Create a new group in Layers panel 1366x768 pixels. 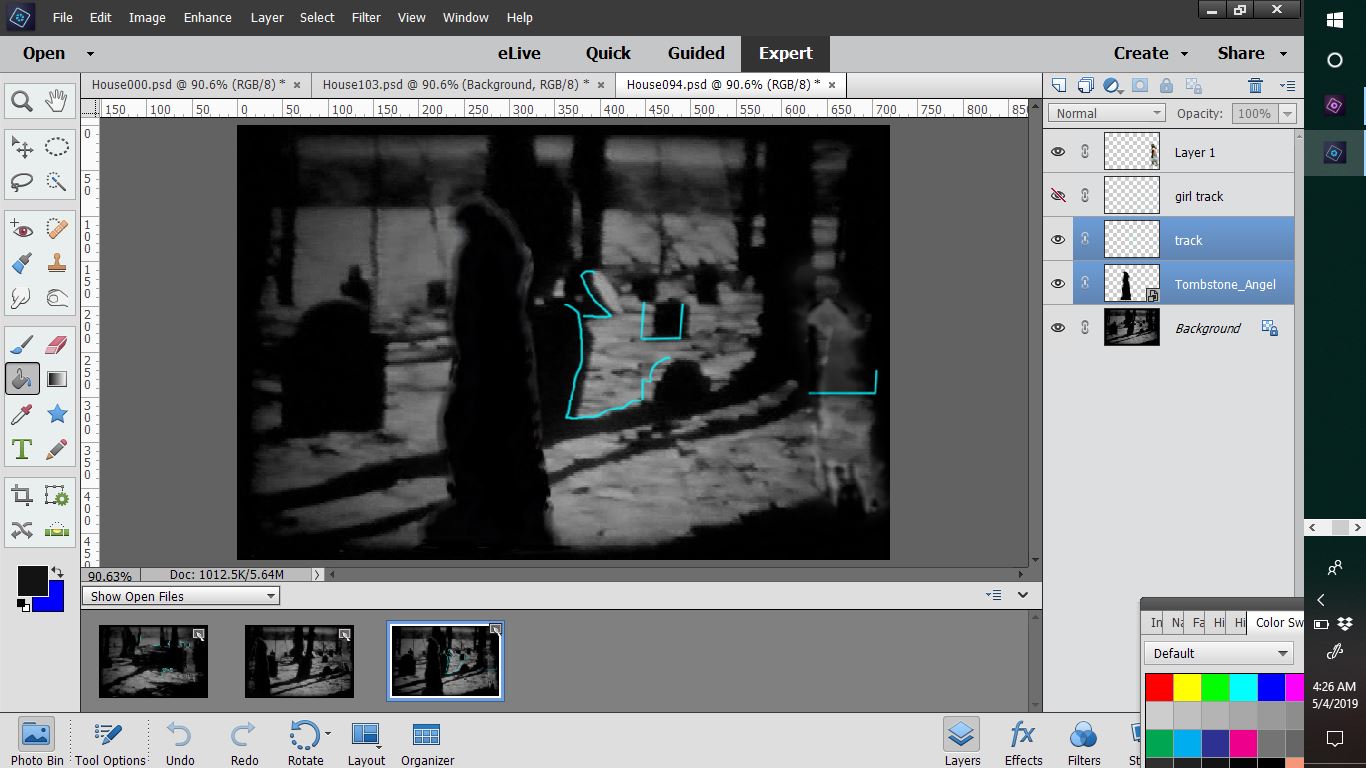[x=1086, y=86]
